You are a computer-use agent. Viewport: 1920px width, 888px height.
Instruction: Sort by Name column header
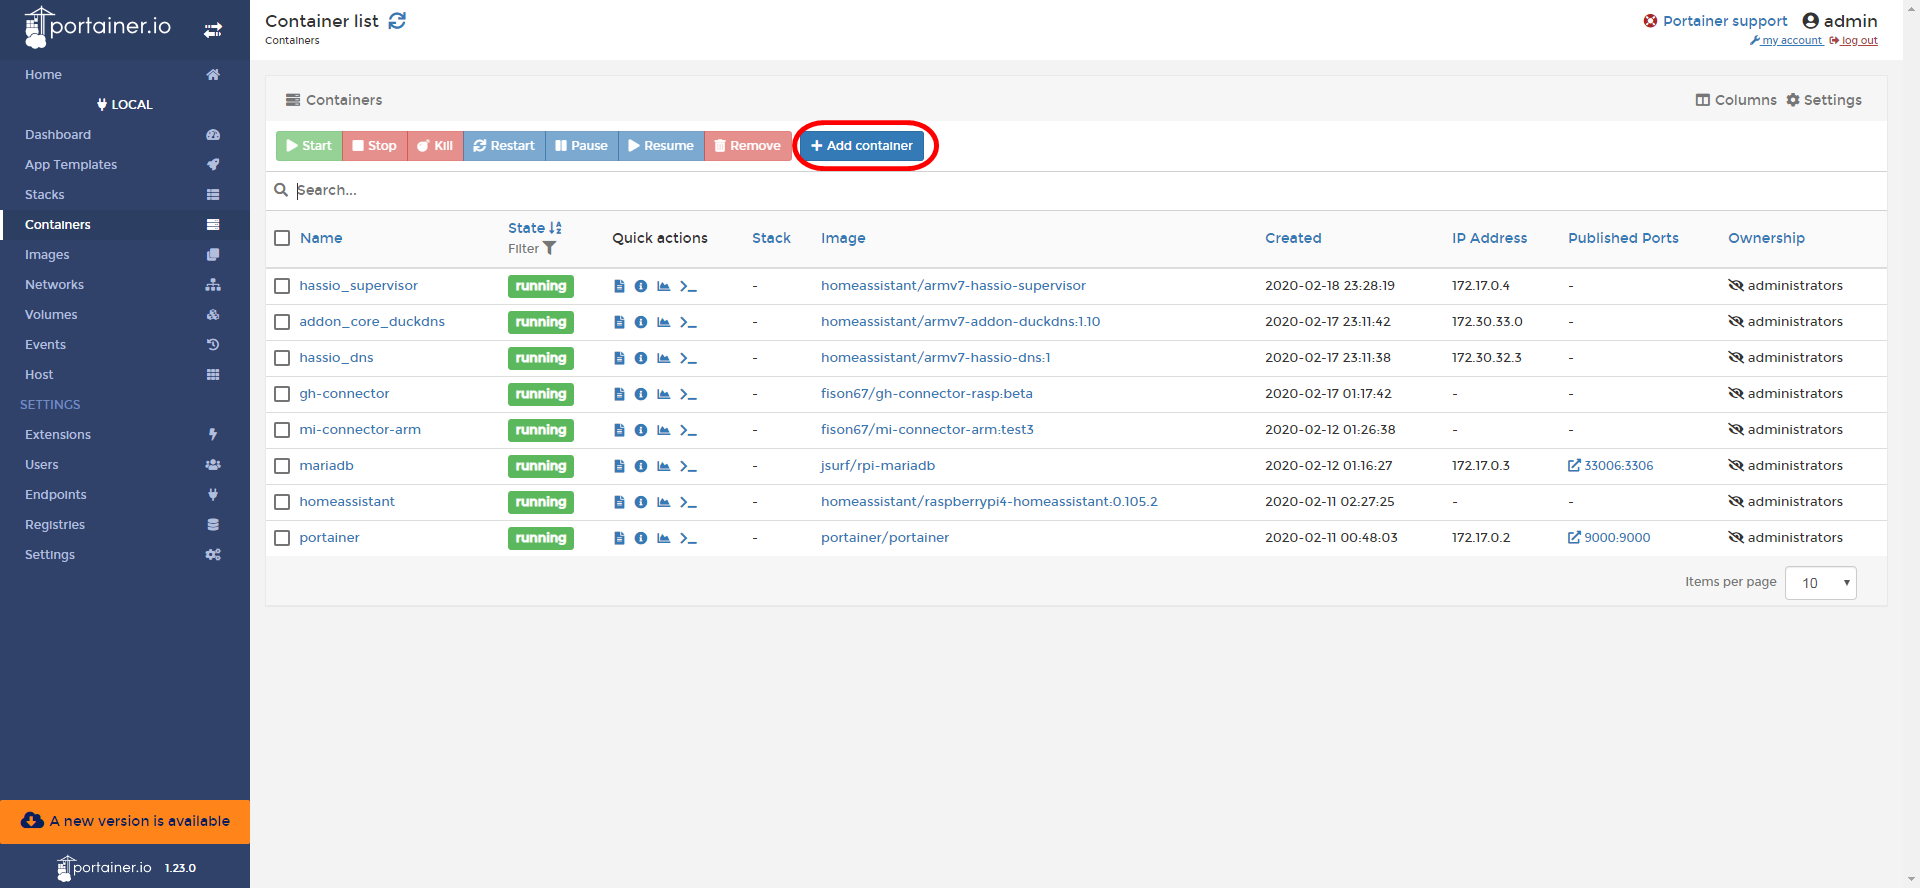coord(321,238)
